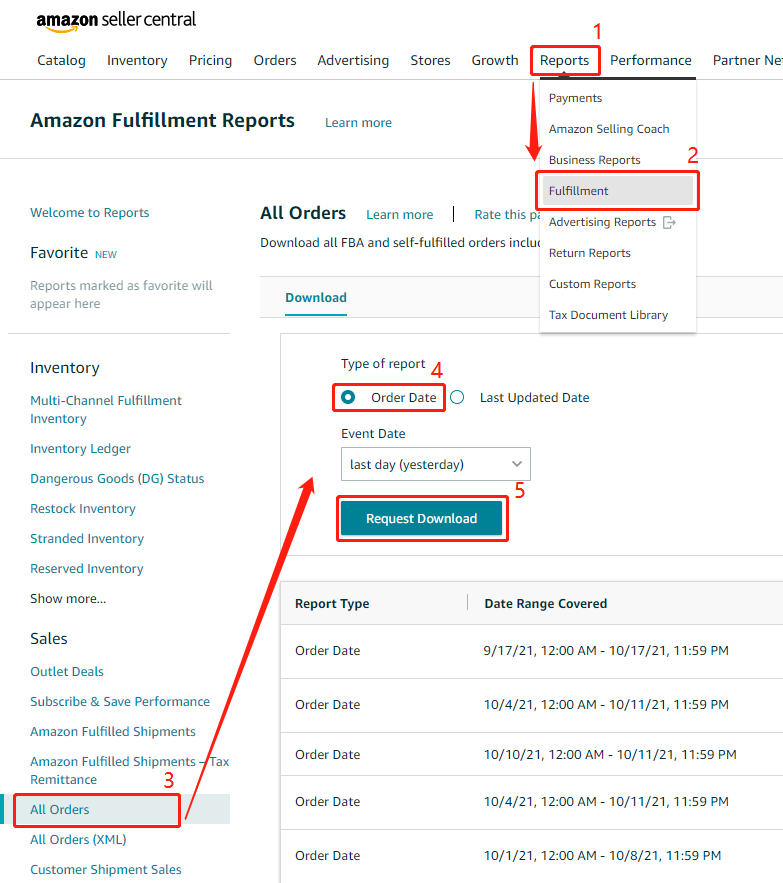
Task: Click the Report Type column header
Action: coord(332,603)
